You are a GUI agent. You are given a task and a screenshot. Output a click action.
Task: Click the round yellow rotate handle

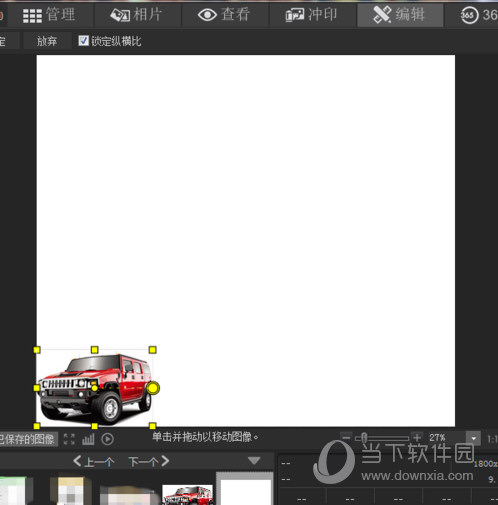[x=153, y=388]
